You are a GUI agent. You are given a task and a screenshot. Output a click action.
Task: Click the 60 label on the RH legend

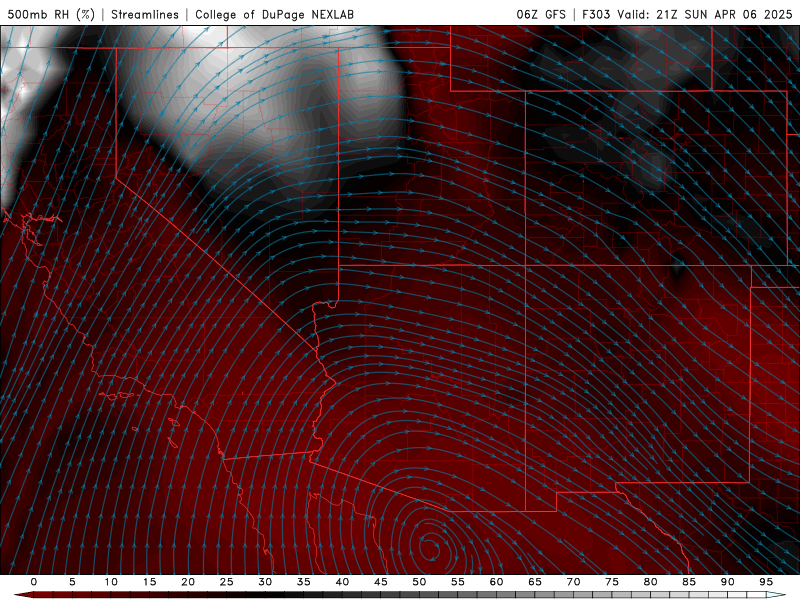(496, 582)
